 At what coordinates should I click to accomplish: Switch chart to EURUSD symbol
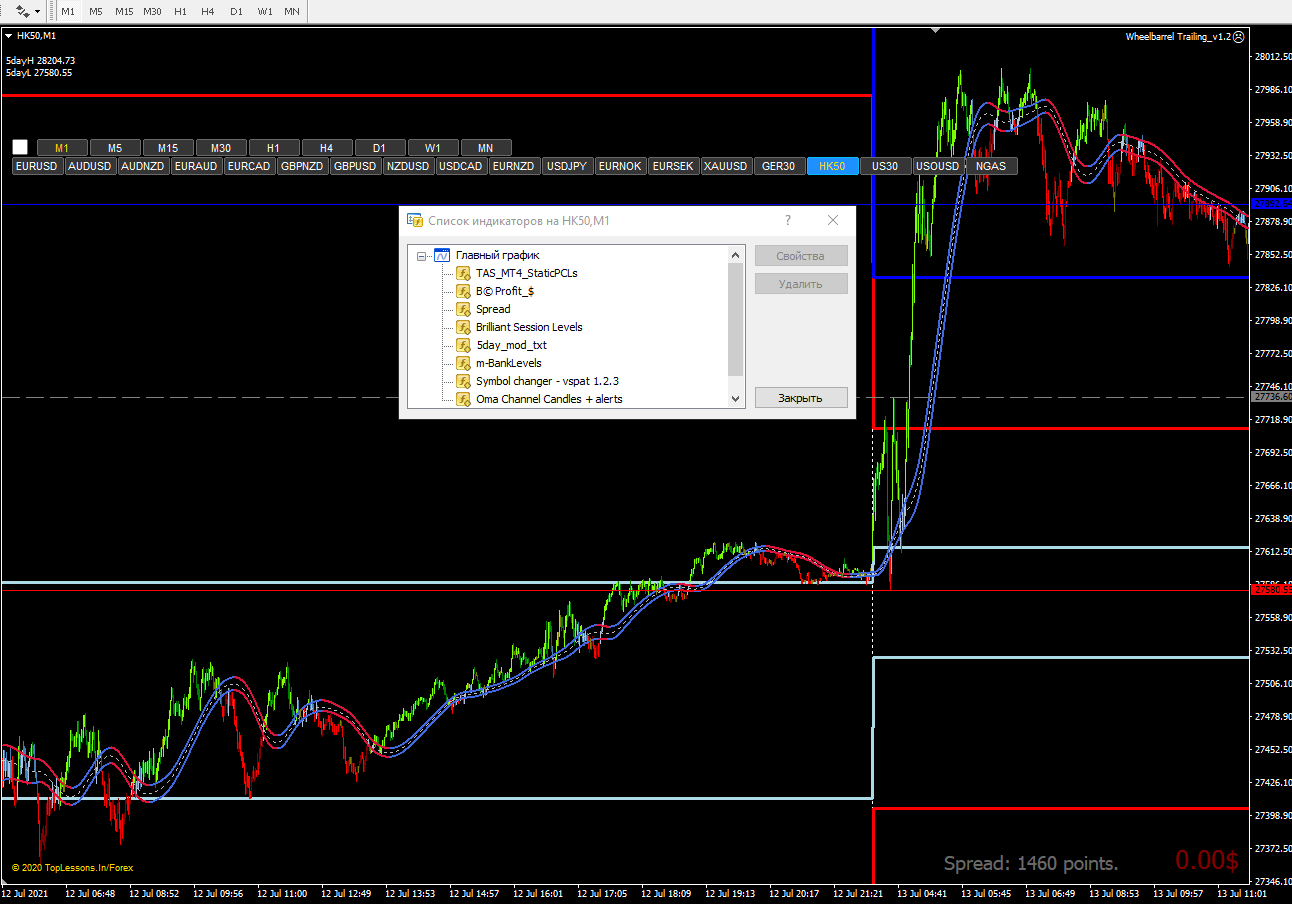point(38,166)
